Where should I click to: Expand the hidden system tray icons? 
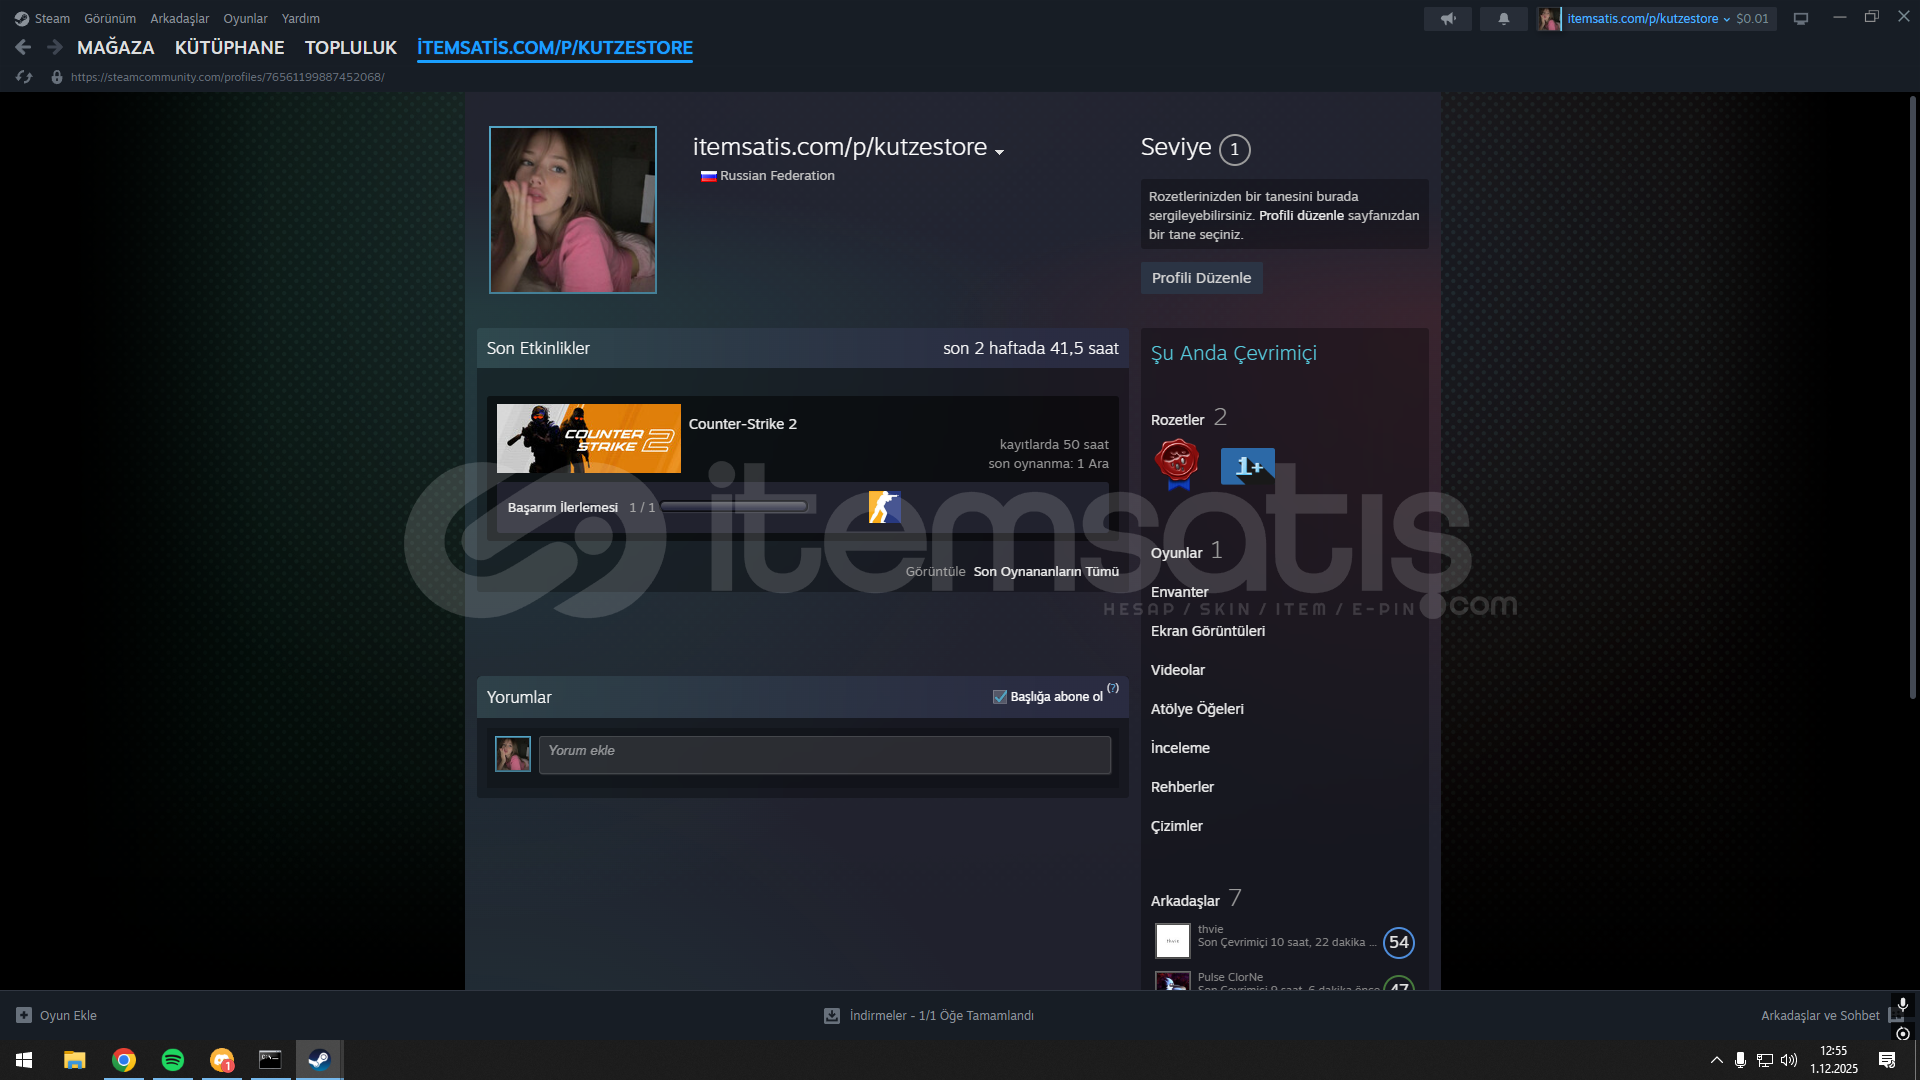(1716, 1060)
